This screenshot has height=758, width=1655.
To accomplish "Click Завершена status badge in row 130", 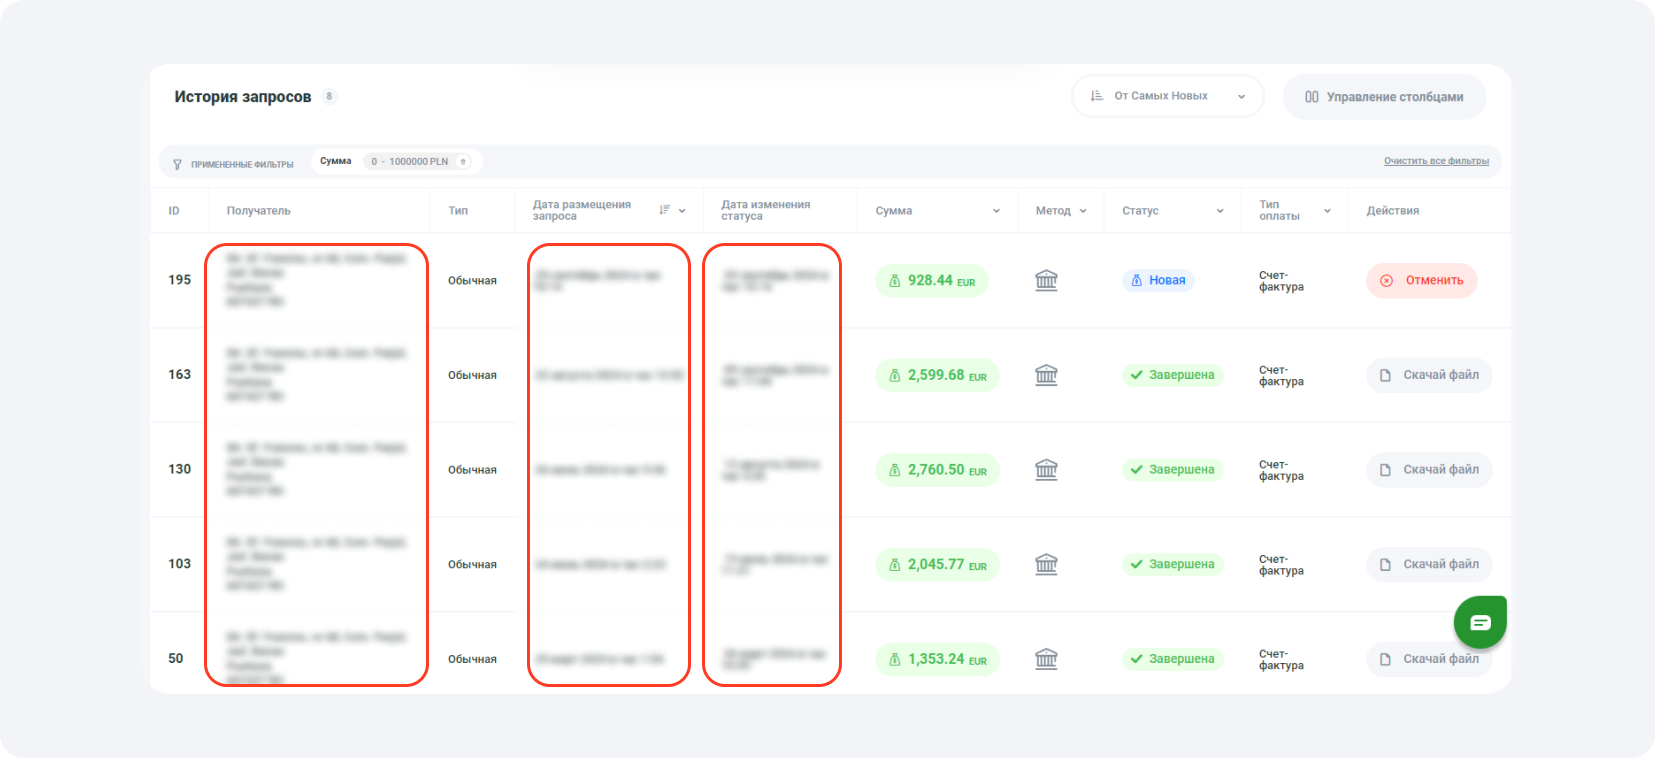I will coord(1172,469).
